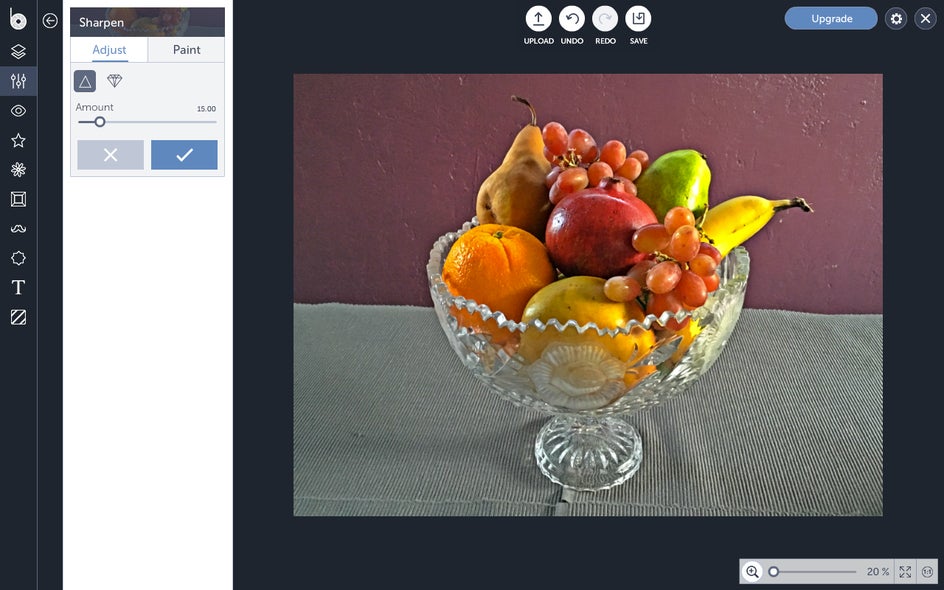The image size is (944, 590).
Task: Open the Textures striped square icon
Action: (18, 317)
